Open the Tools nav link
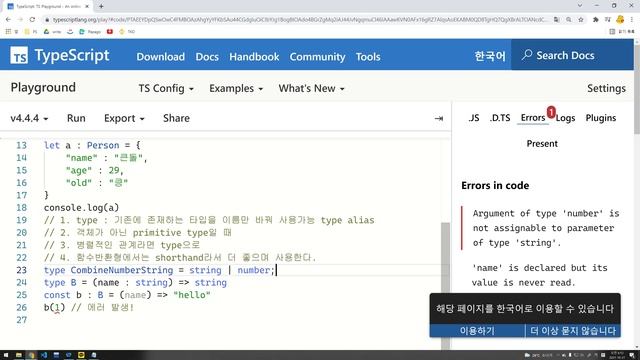Screen dimensions: 640x360 coord(368,57)
